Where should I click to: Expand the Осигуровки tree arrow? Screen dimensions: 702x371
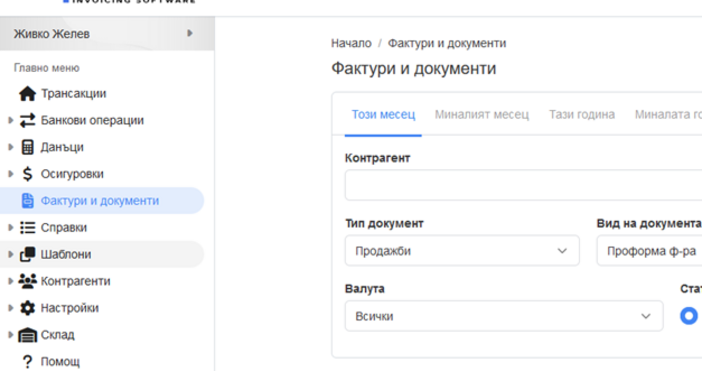(11, 174)
